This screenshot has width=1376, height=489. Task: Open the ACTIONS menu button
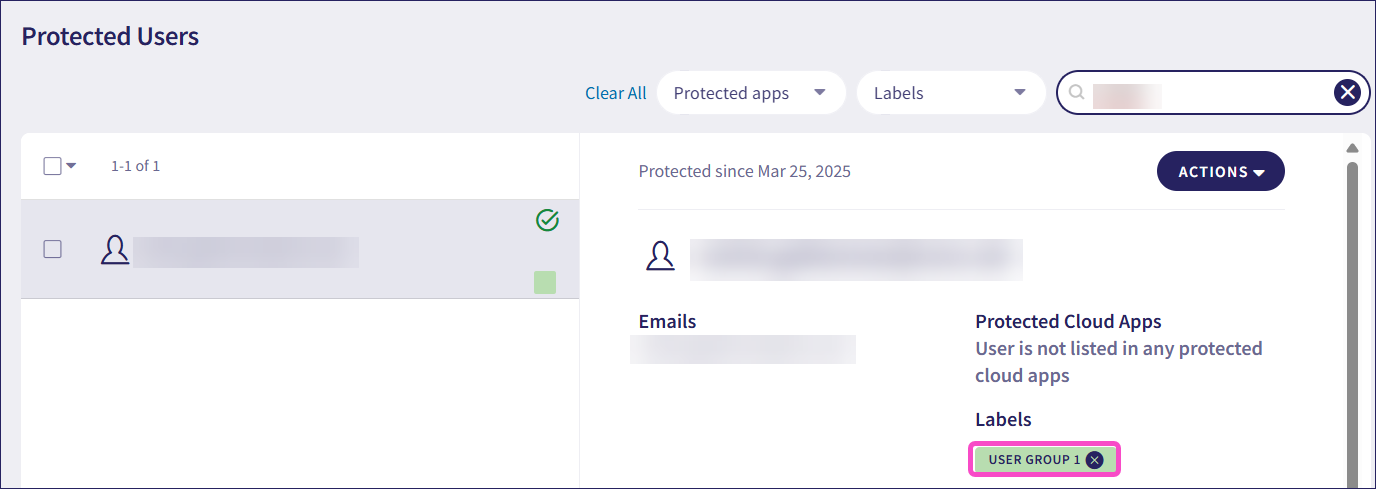pos(1220,172)
